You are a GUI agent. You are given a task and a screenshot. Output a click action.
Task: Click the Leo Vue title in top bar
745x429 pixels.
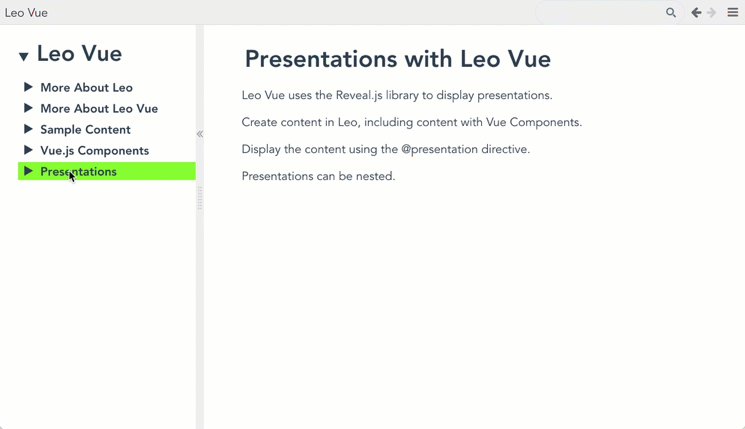[27, 13]
